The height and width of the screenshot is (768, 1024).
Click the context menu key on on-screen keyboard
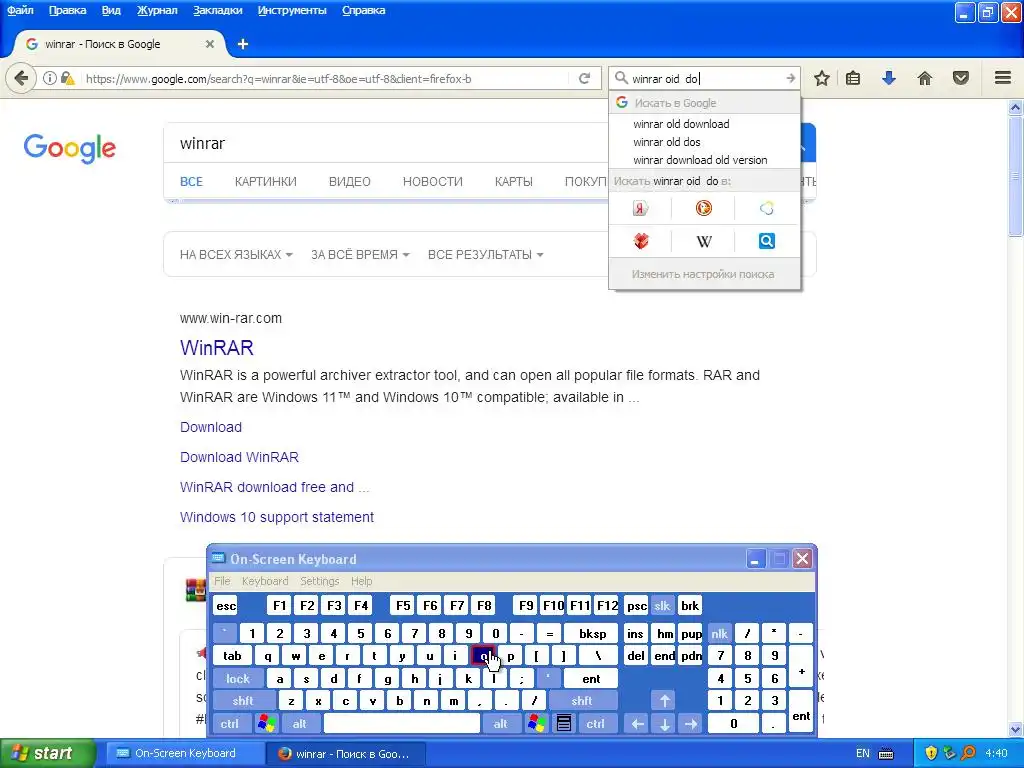click(564, 723)
